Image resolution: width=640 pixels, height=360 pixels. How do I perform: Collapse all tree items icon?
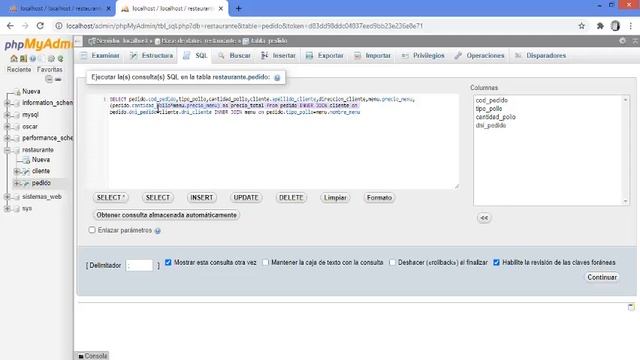49,79
